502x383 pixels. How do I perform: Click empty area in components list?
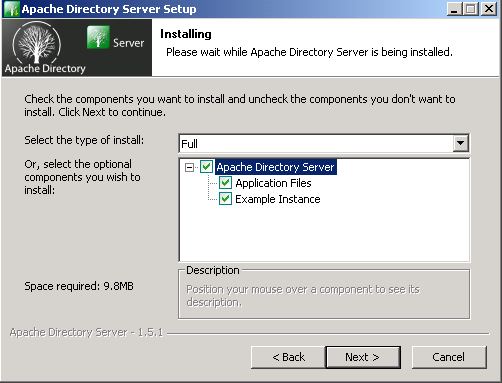324,233
